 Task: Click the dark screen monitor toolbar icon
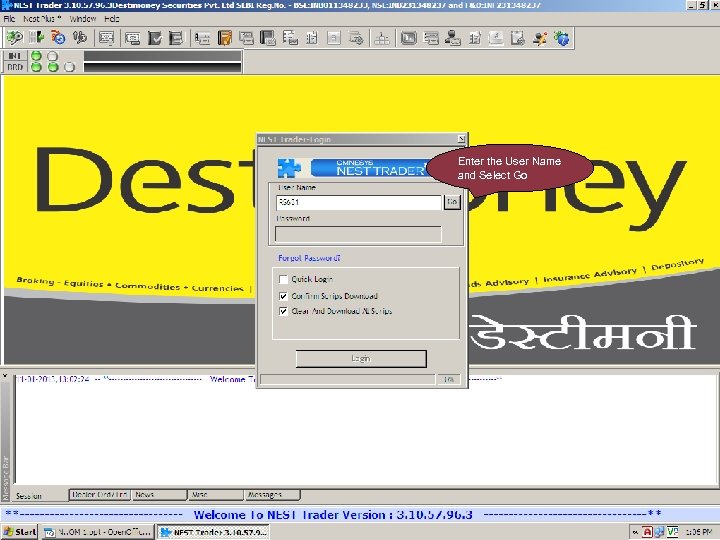coord(409,38)
